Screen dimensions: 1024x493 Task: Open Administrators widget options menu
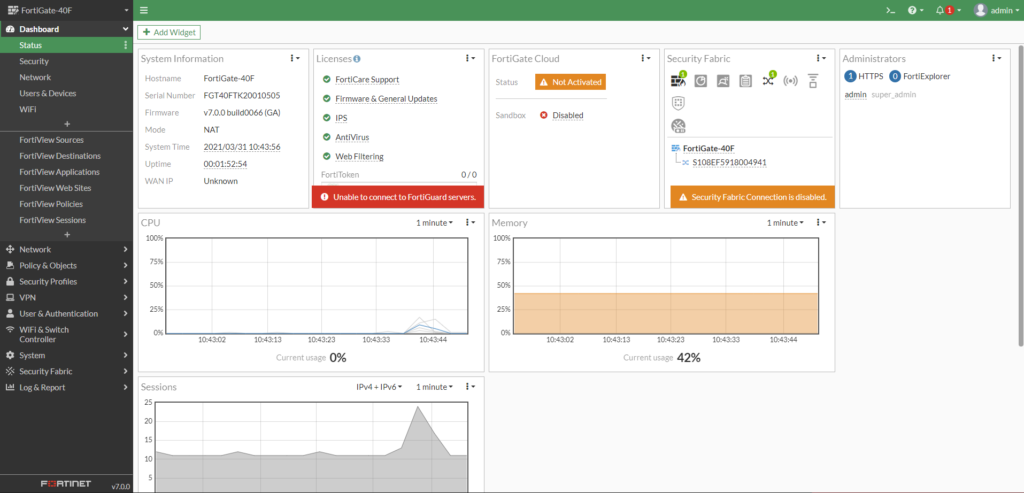point(995,58)
